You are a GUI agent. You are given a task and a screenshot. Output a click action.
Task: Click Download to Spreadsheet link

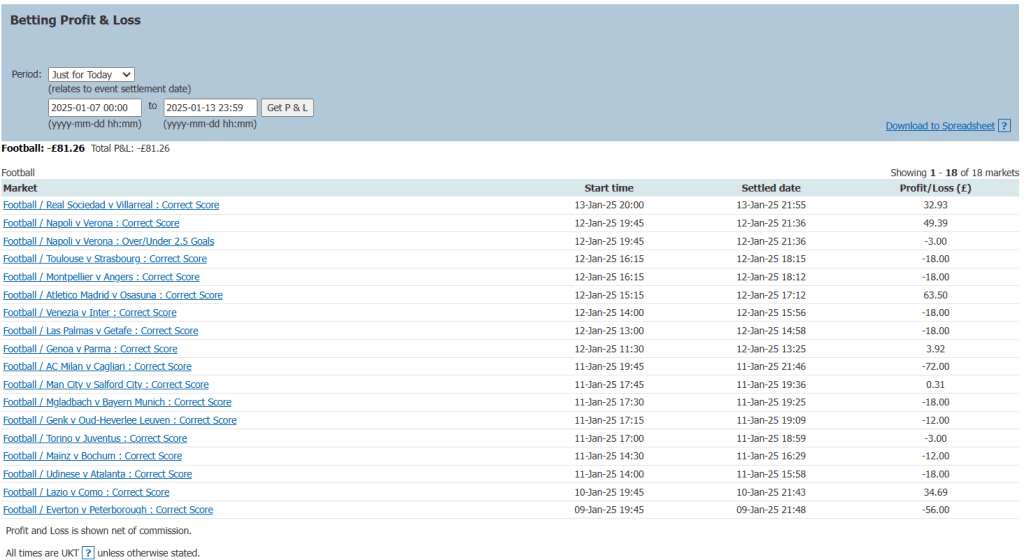[939, 126]
